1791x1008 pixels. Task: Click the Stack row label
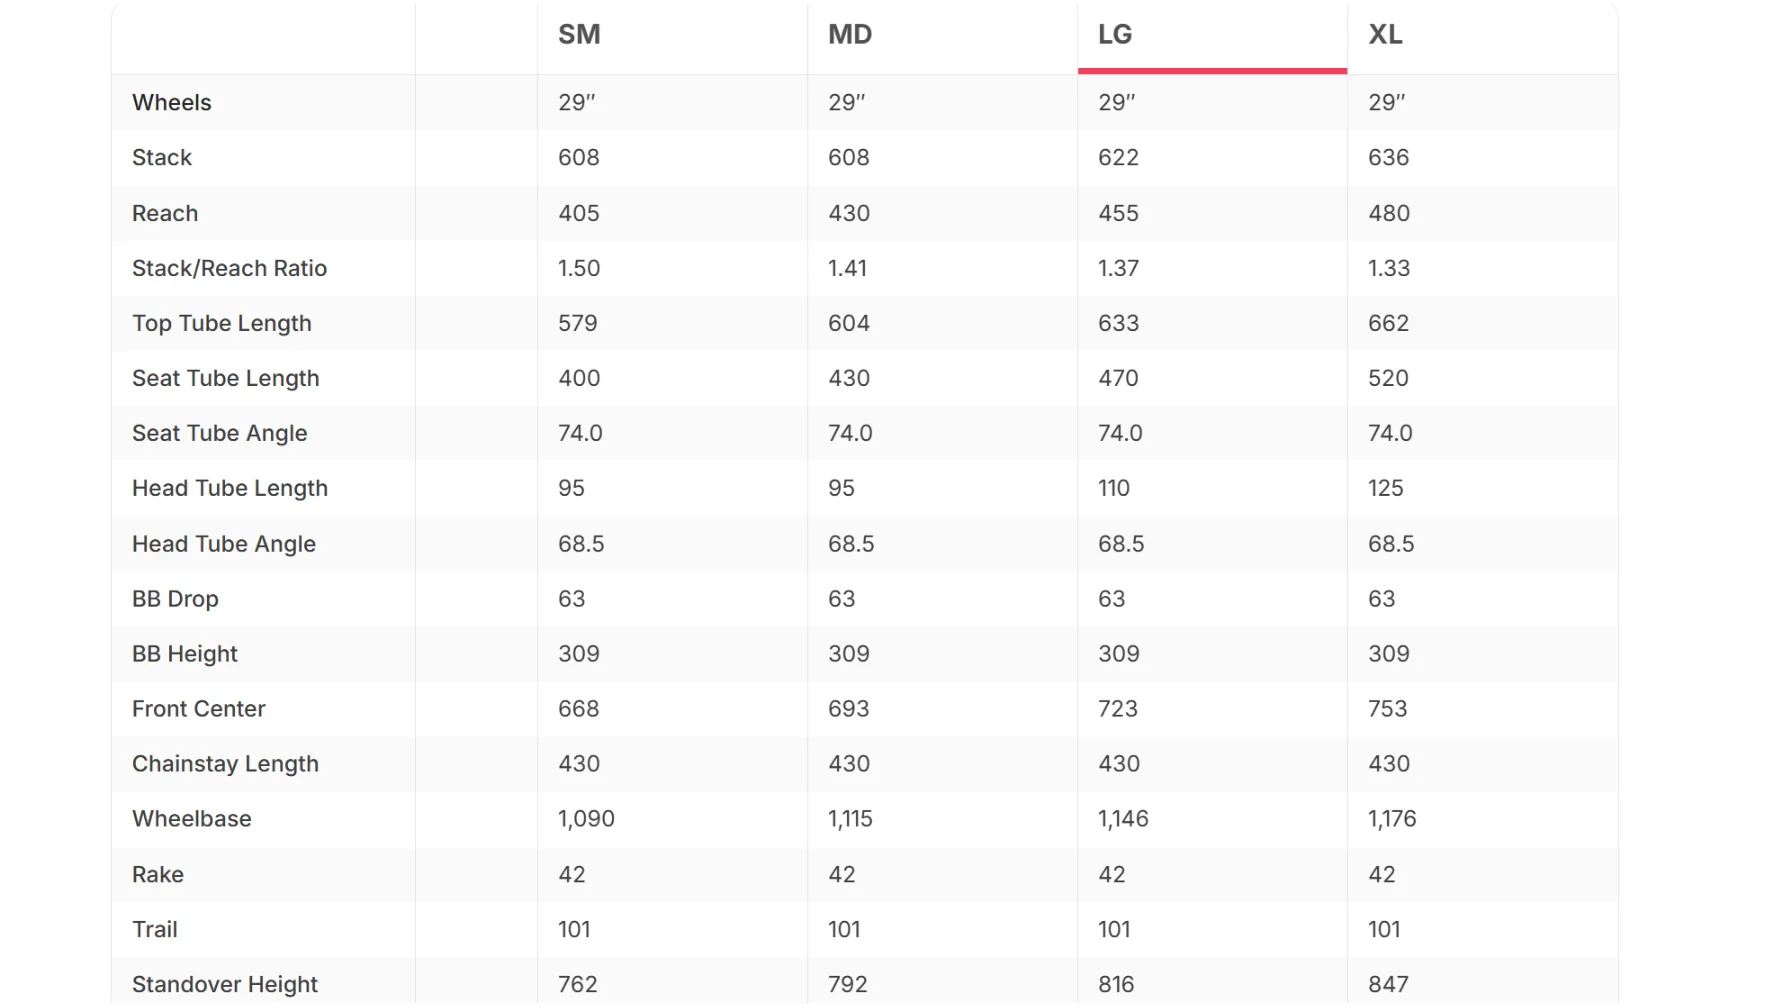(162, 158)
